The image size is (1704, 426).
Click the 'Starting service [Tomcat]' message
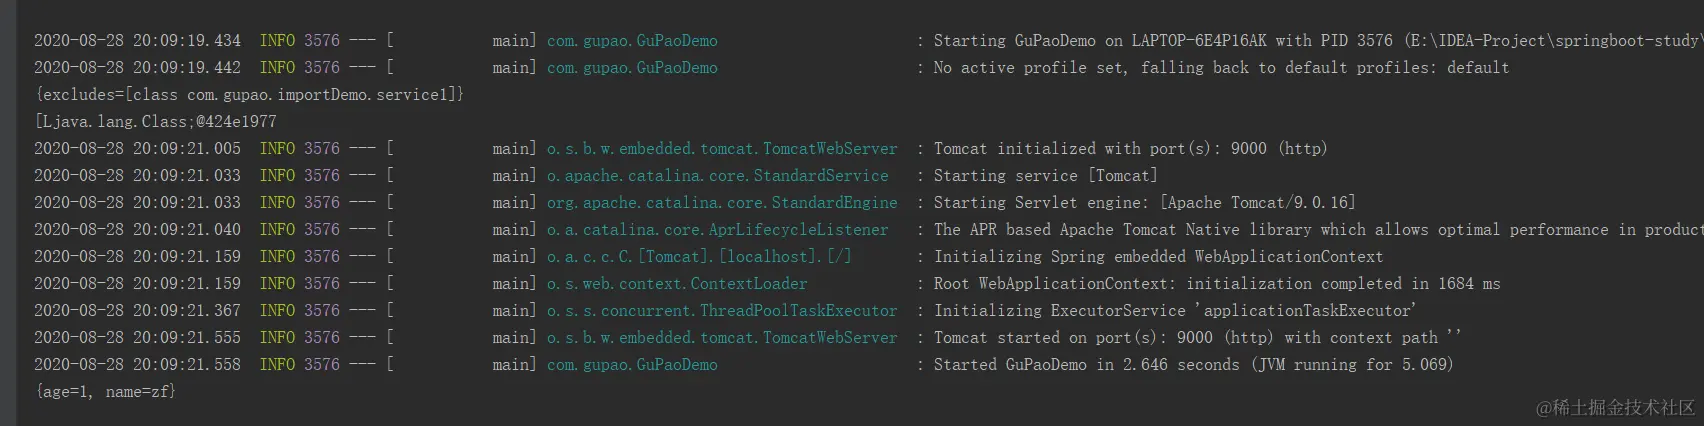tap(1045, 176)
